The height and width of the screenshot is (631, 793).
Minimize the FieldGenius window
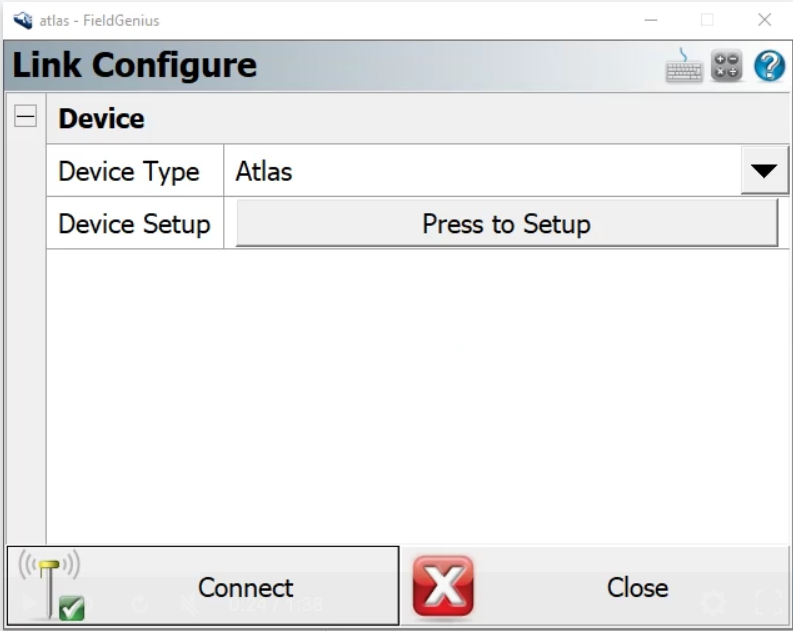coord(651,20)
